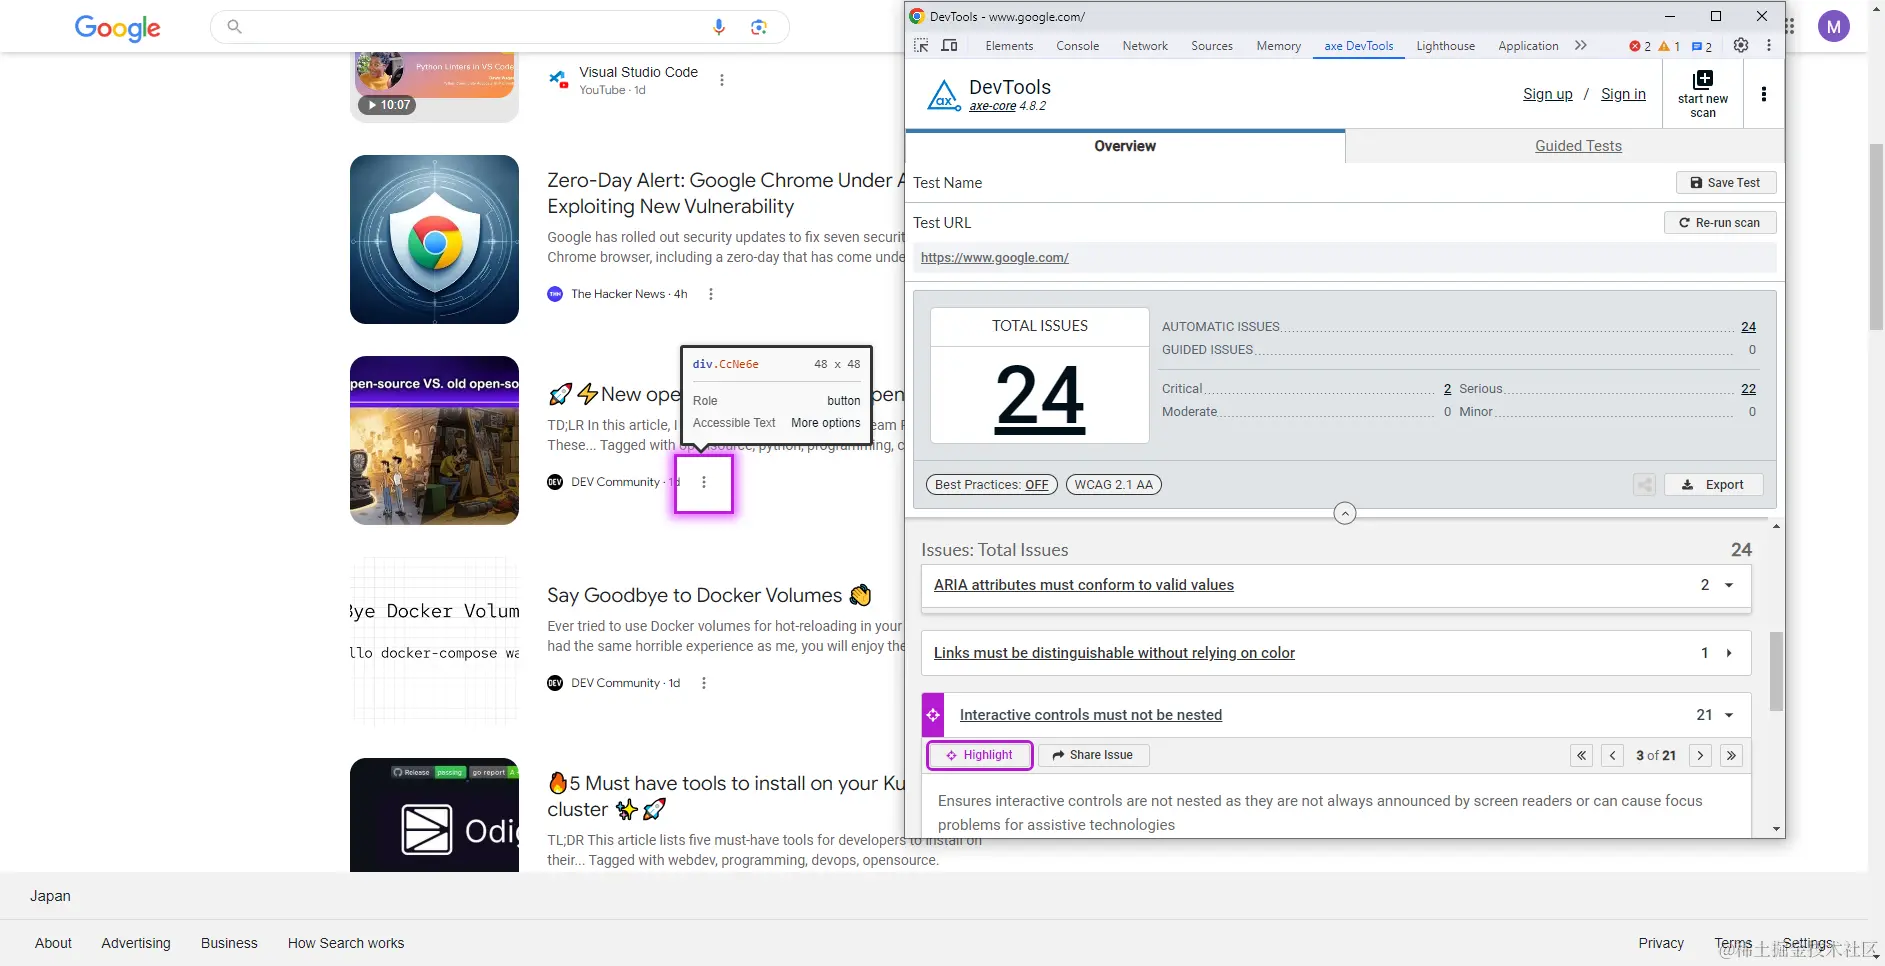Switch to the Sources tab

pyautogui.click(x=1211, y=46)
